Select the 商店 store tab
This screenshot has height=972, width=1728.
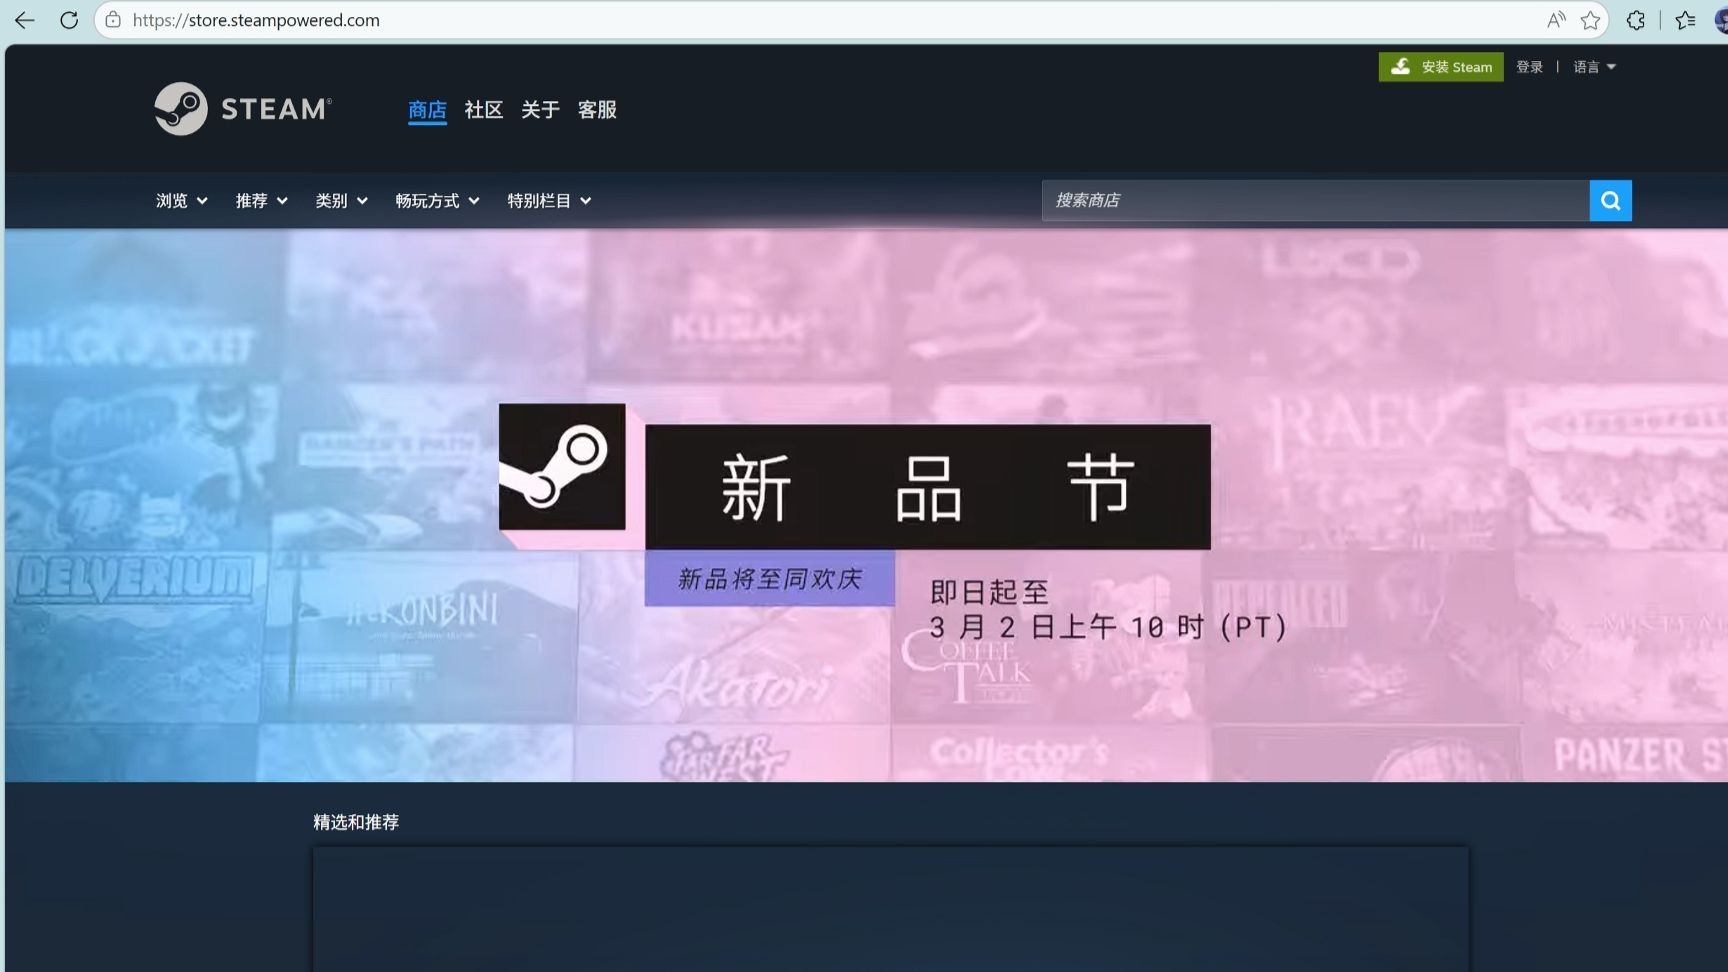pos(427,110)
